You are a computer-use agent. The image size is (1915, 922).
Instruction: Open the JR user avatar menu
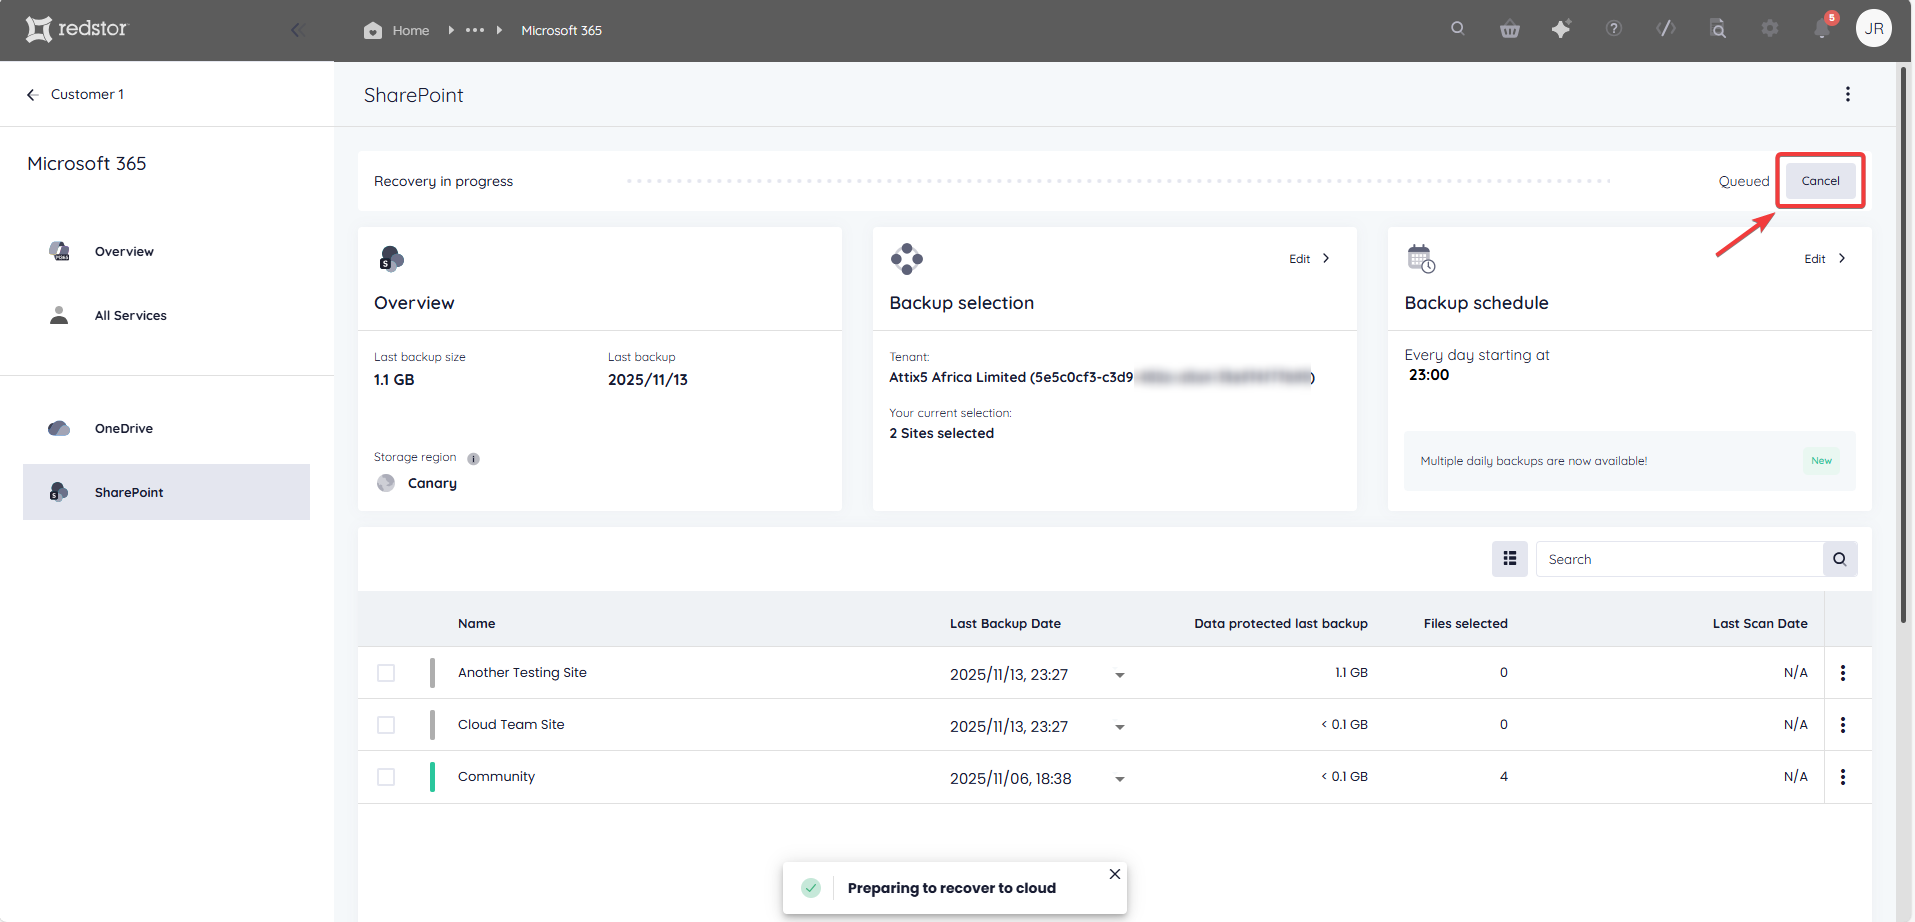pyautogui.click(x=1874, y=28)
